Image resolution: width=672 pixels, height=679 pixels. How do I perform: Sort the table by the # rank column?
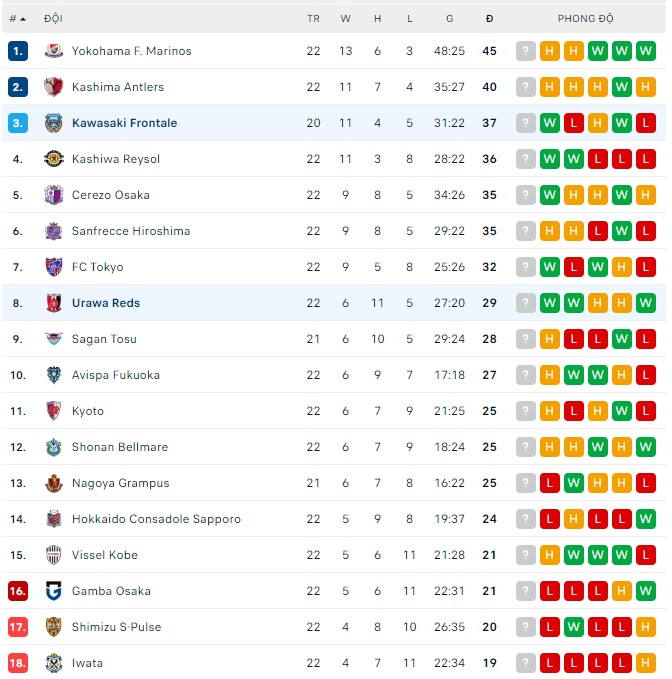pyautogui.click(x=17, y=19)
